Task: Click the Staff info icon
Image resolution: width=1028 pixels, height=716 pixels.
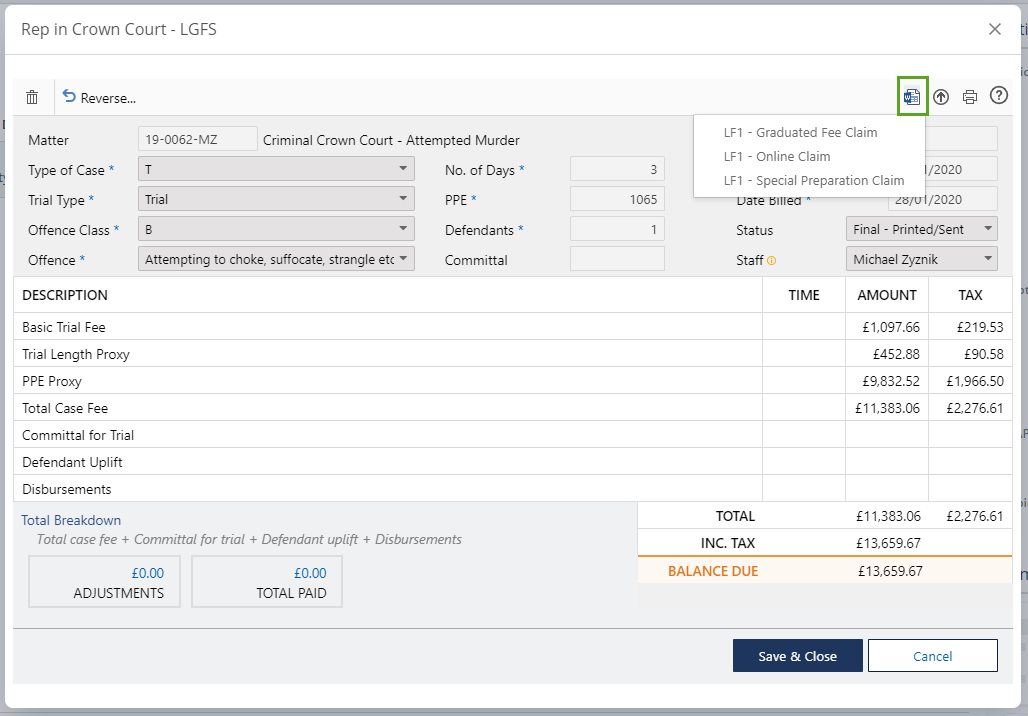Action: (771, 260)
